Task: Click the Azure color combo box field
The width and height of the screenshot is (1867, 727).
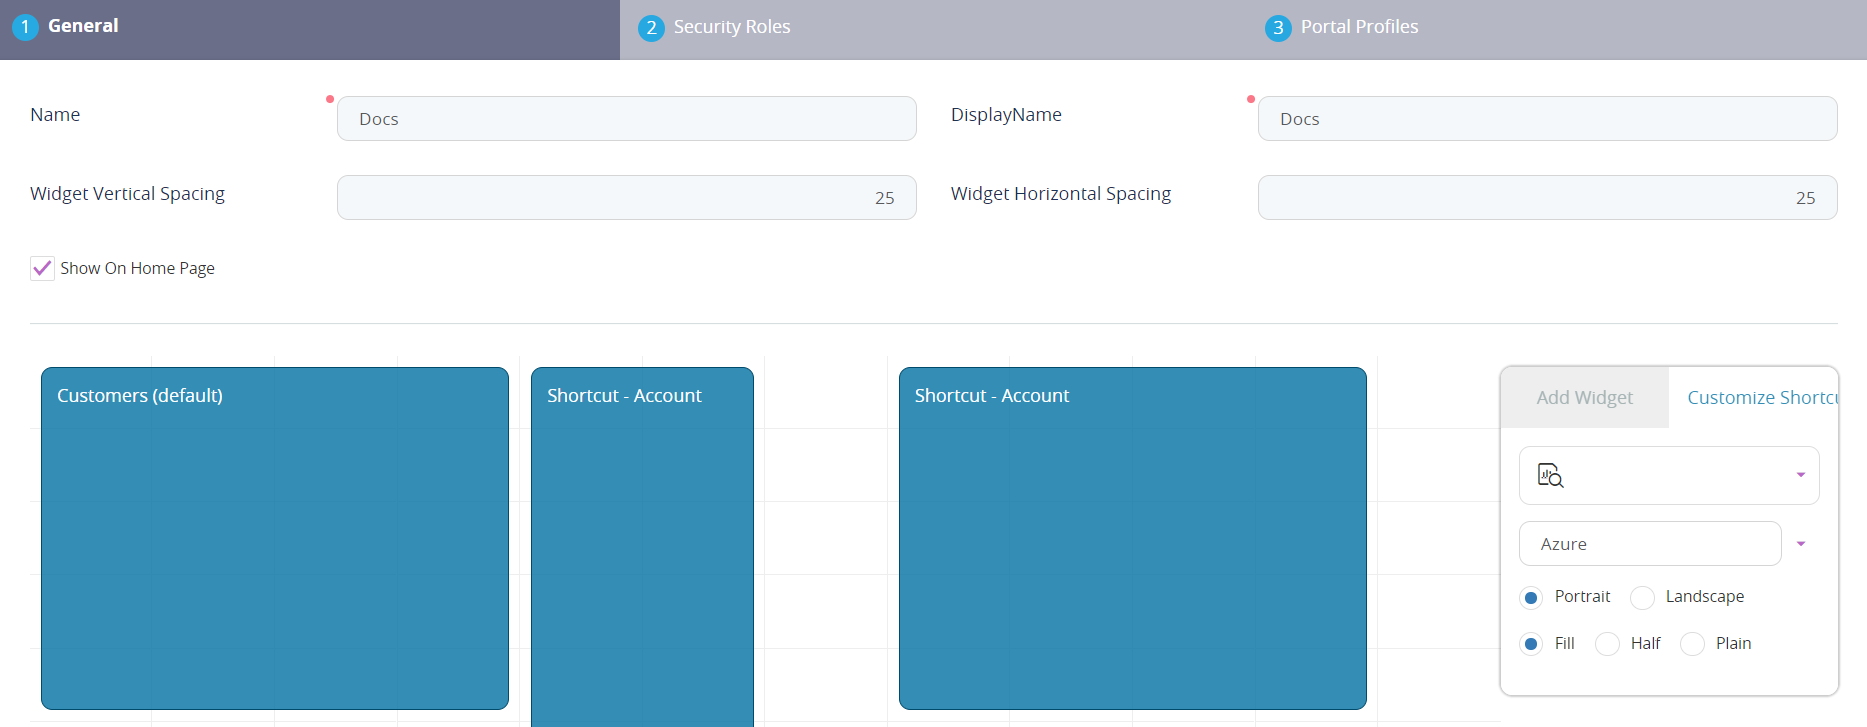Action: click(1650, 544)
